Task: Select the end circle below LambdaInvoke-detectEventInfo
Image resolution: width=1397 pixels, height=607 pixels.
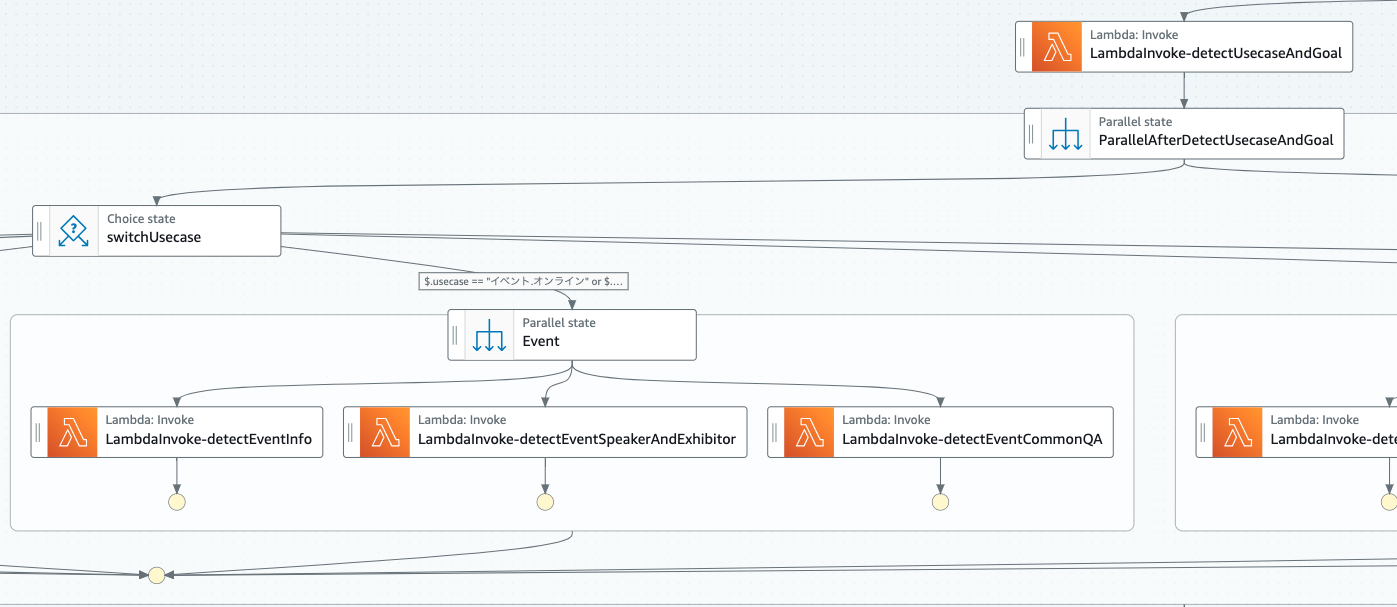Action: coord(177,502)
